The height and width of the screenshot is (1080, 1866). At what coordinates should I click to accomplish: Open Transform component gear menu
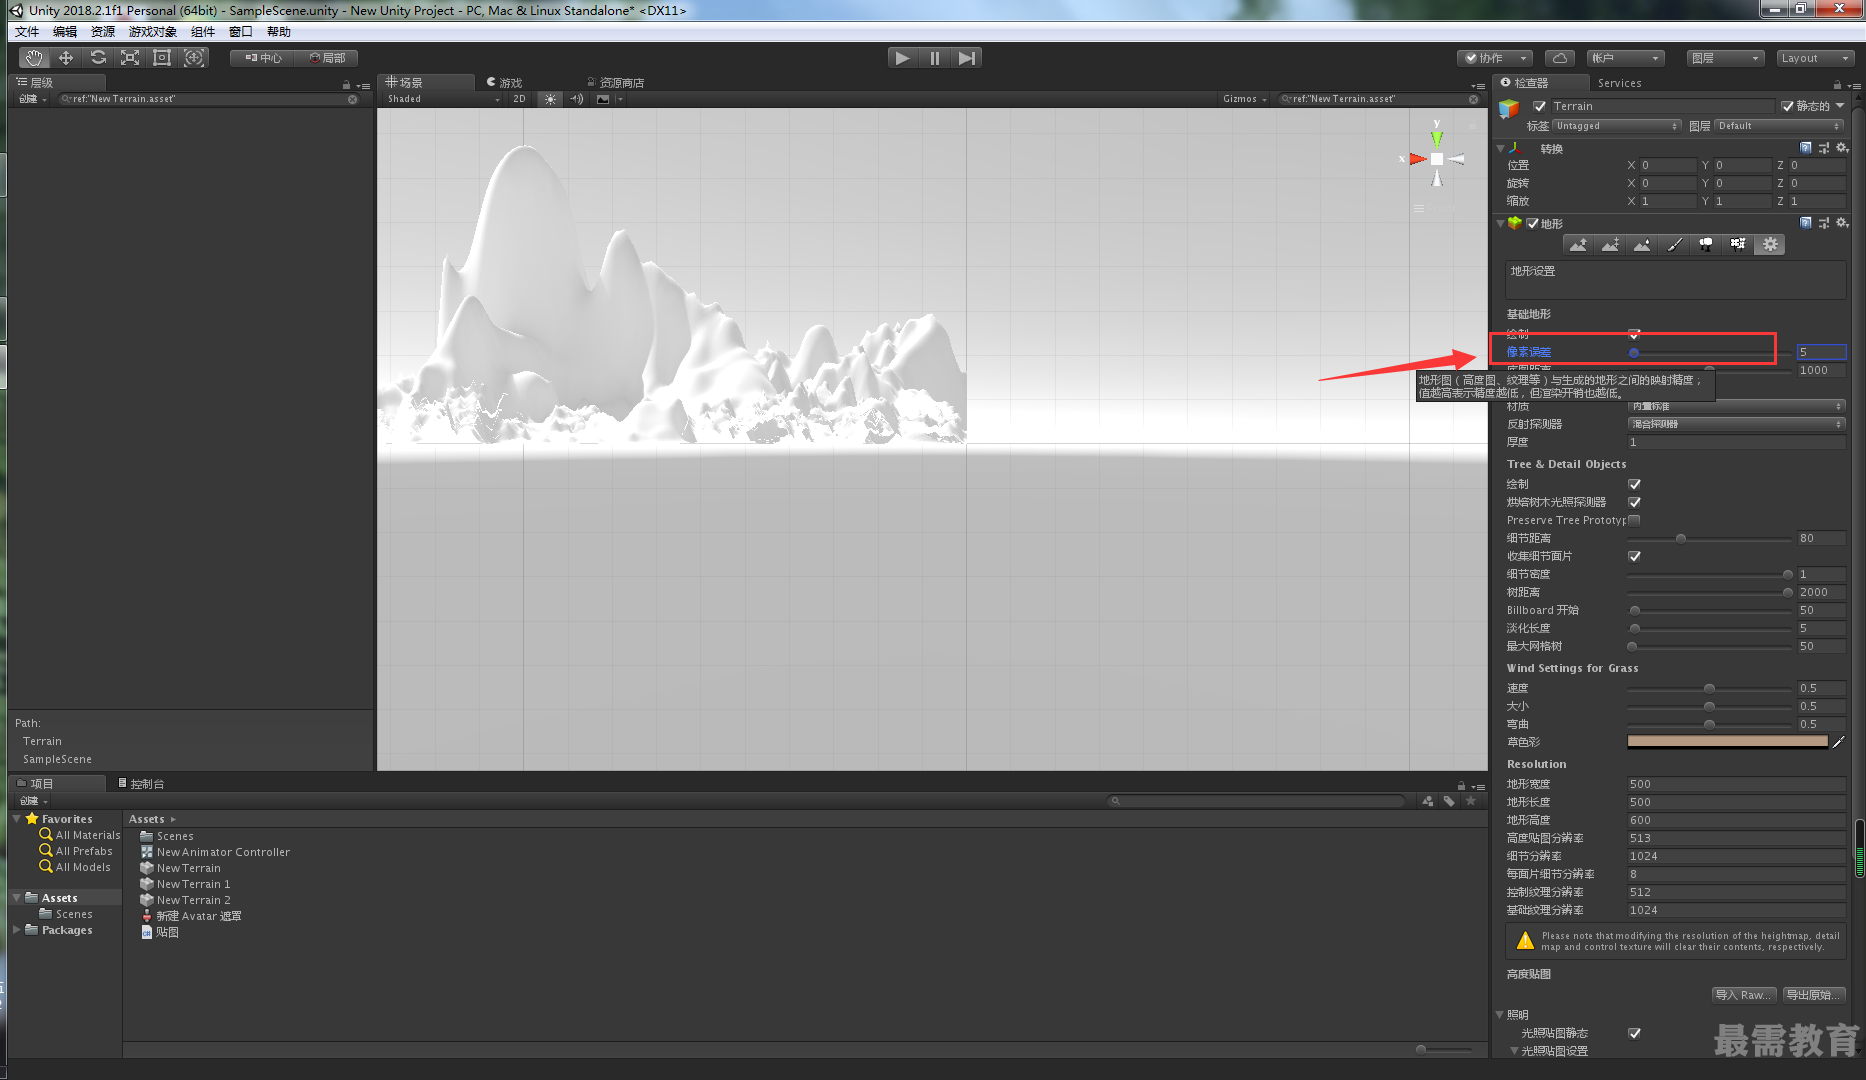coord(1842,148)
